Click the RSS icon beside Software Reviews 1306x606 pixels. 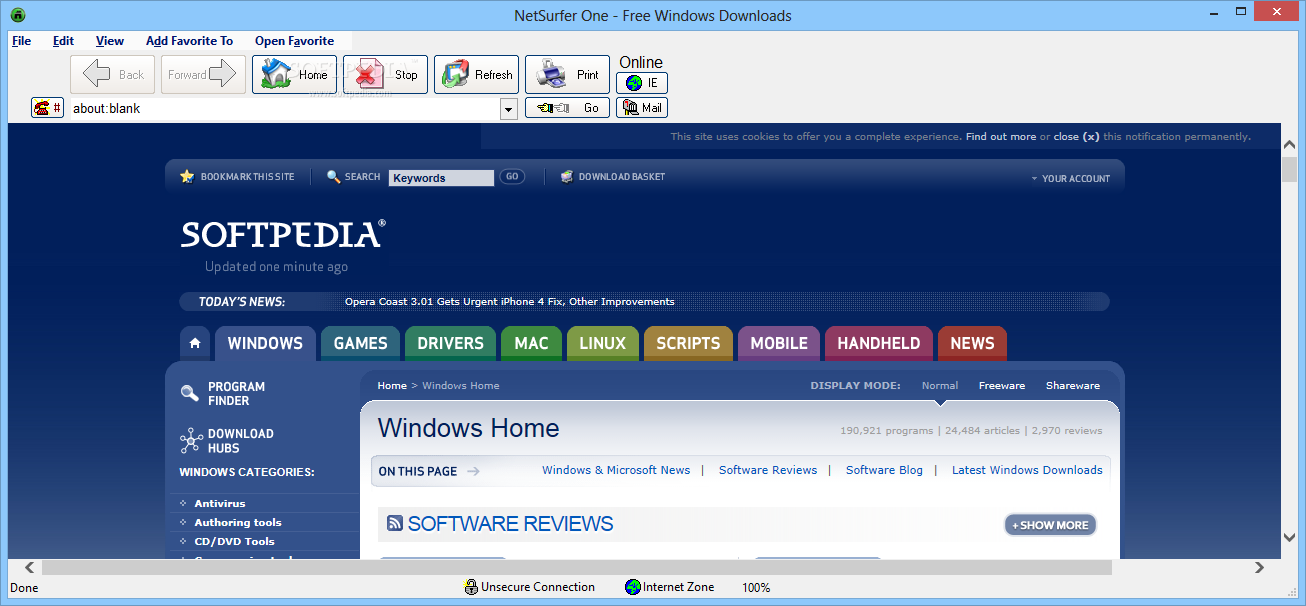395,523
